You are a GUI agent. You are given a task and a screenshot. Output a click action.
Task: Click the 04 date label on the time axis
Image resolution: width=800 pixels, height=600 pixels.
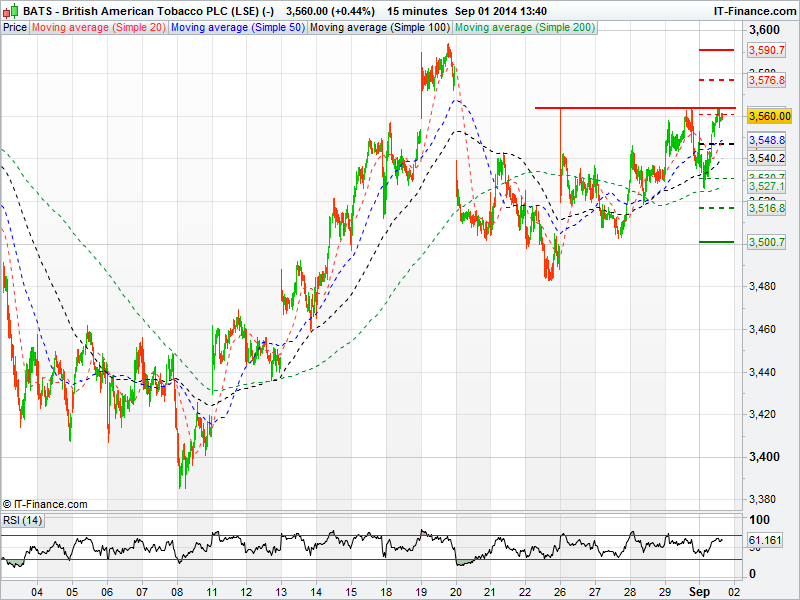point(37,592)
